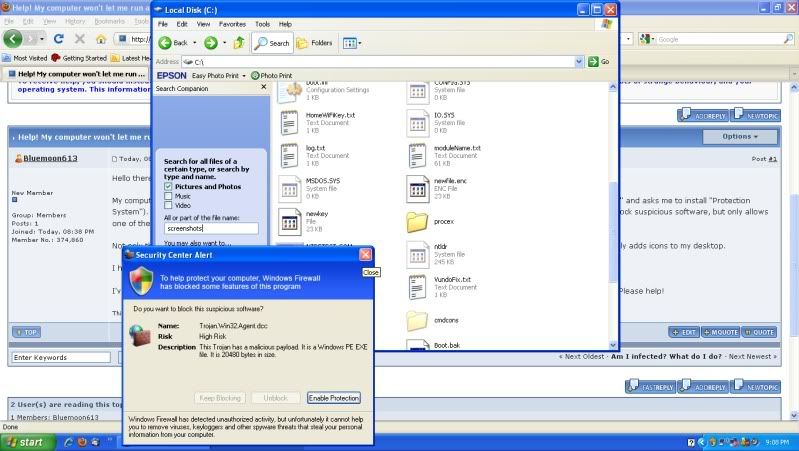Click the Enter Keywords search field
The height and width of the screenshot is (451, 799).
pyautogui.click(x=61, y=357)
